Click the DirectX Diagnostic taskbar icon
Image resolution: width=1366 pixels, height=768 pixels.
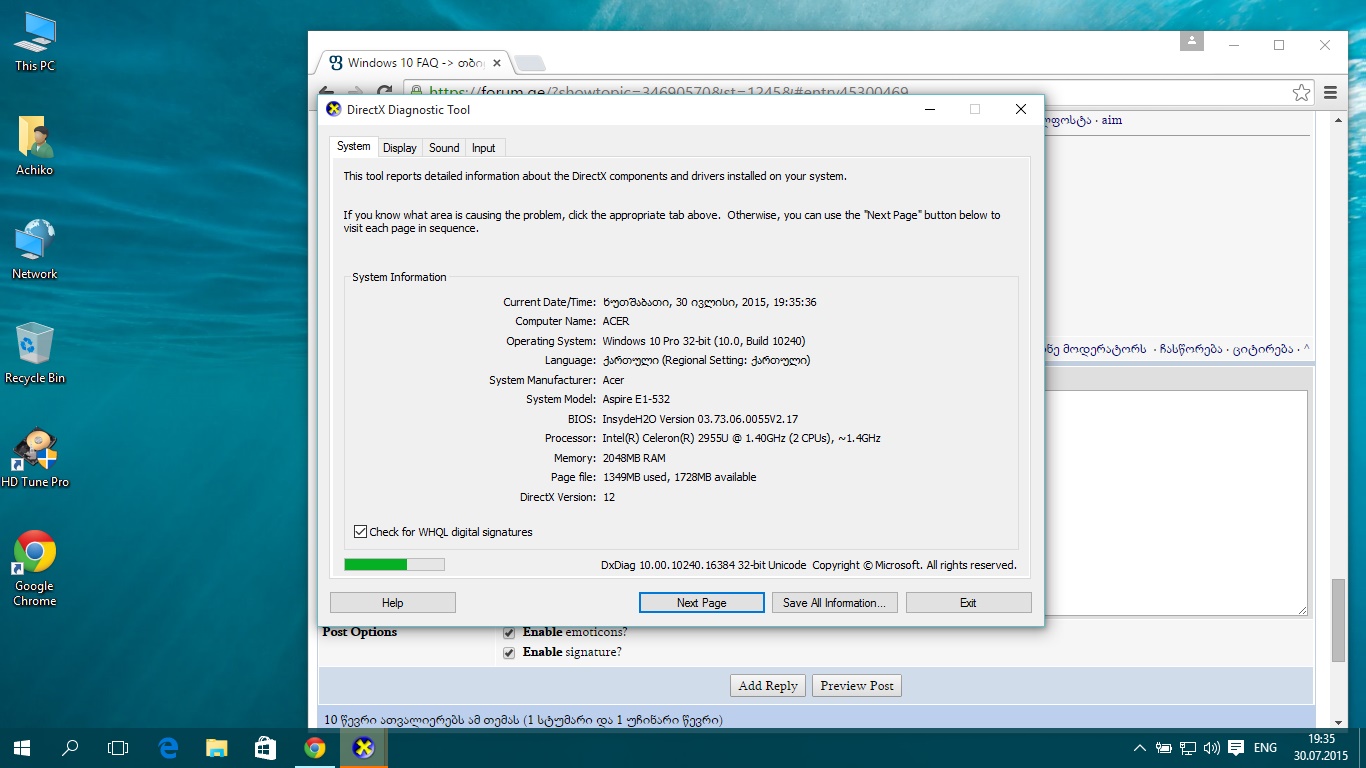pyautogui.click(x=364, y=747)
